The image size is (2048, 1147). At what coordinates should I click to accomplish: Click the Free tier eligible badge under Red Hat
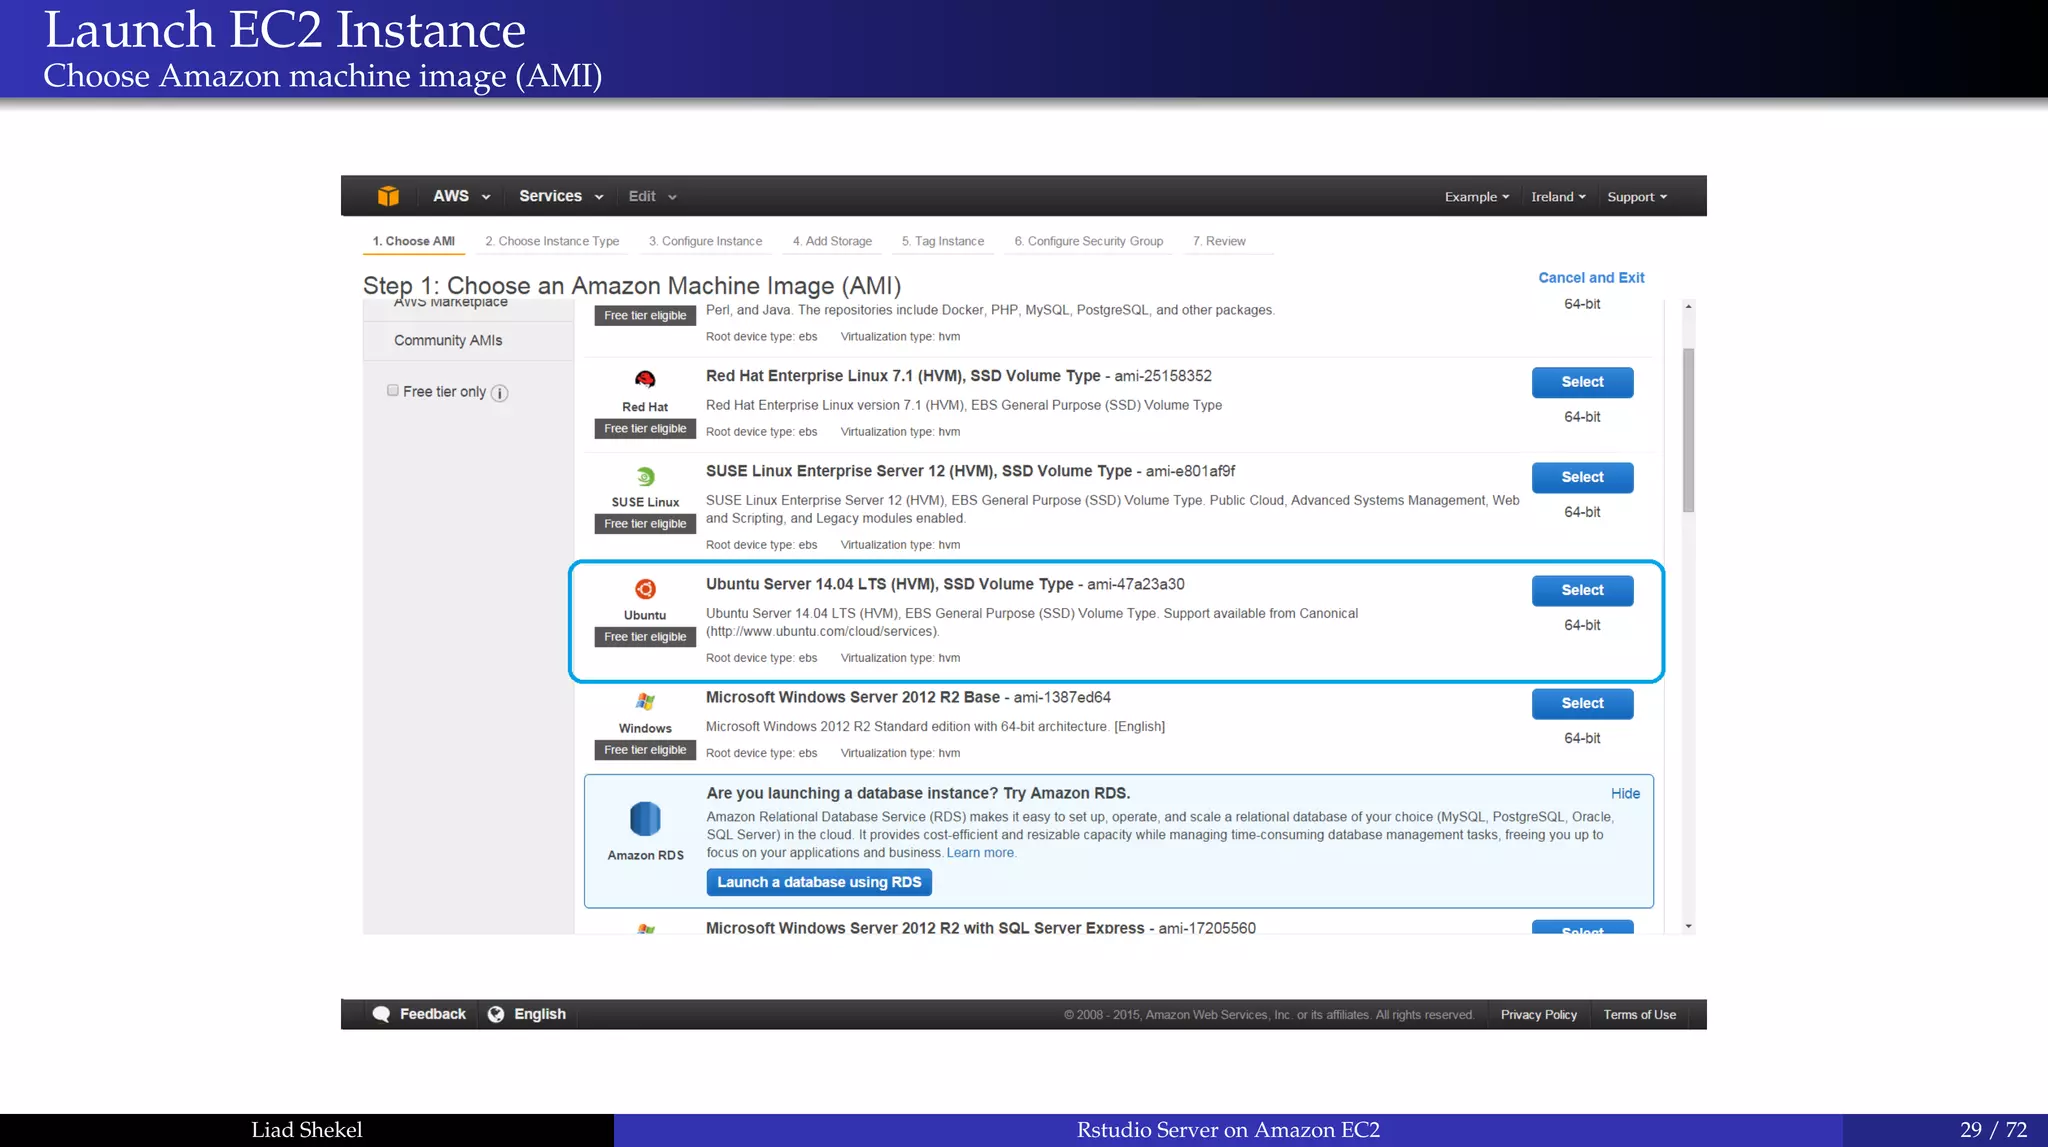645,429
